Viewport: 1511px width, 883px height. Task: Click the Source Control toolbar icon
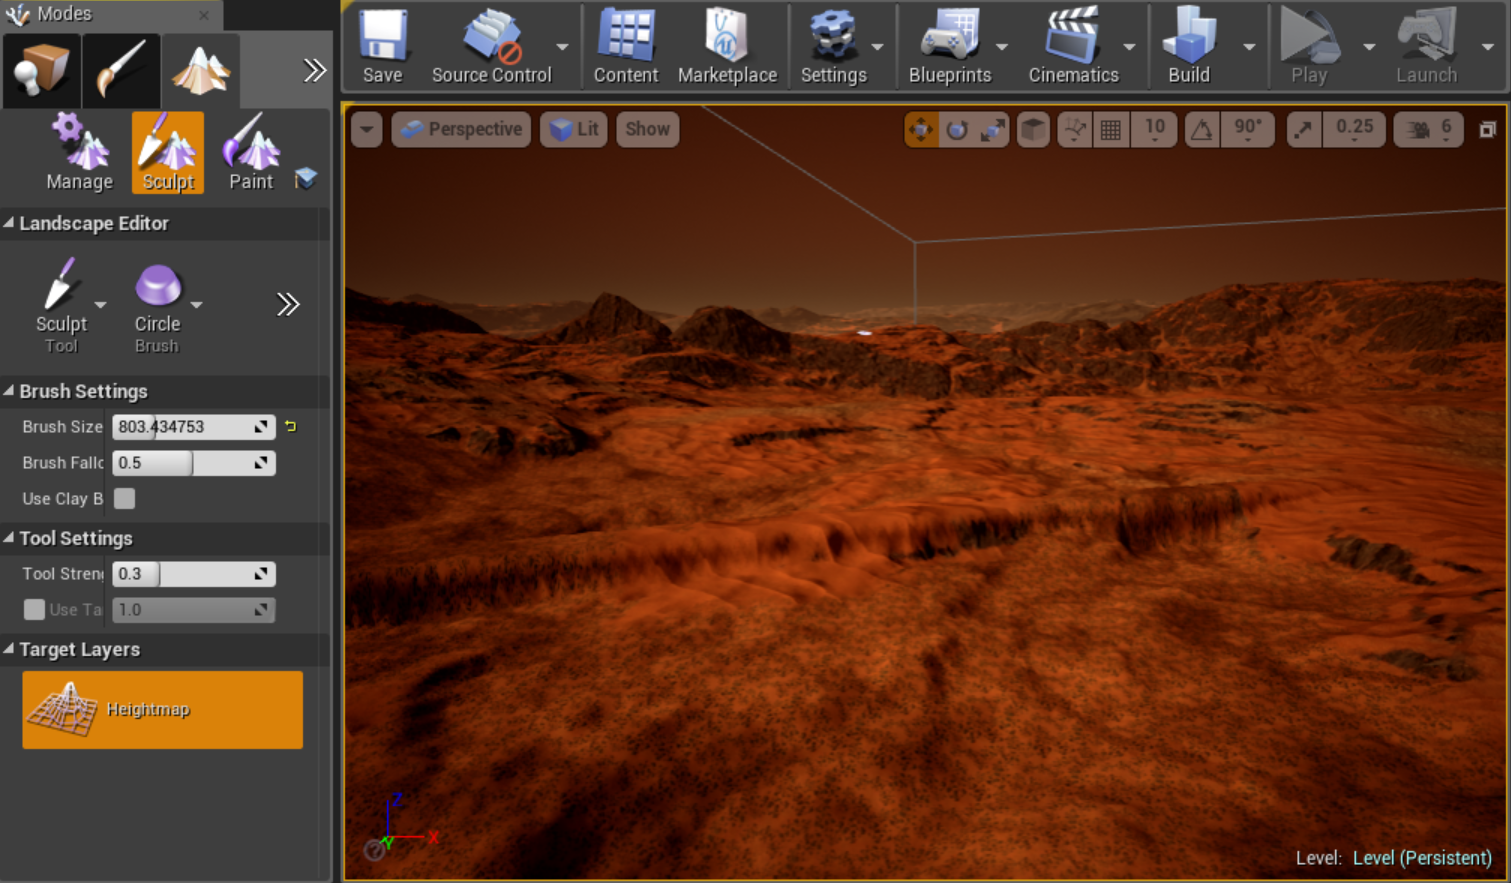click(491, 46)
